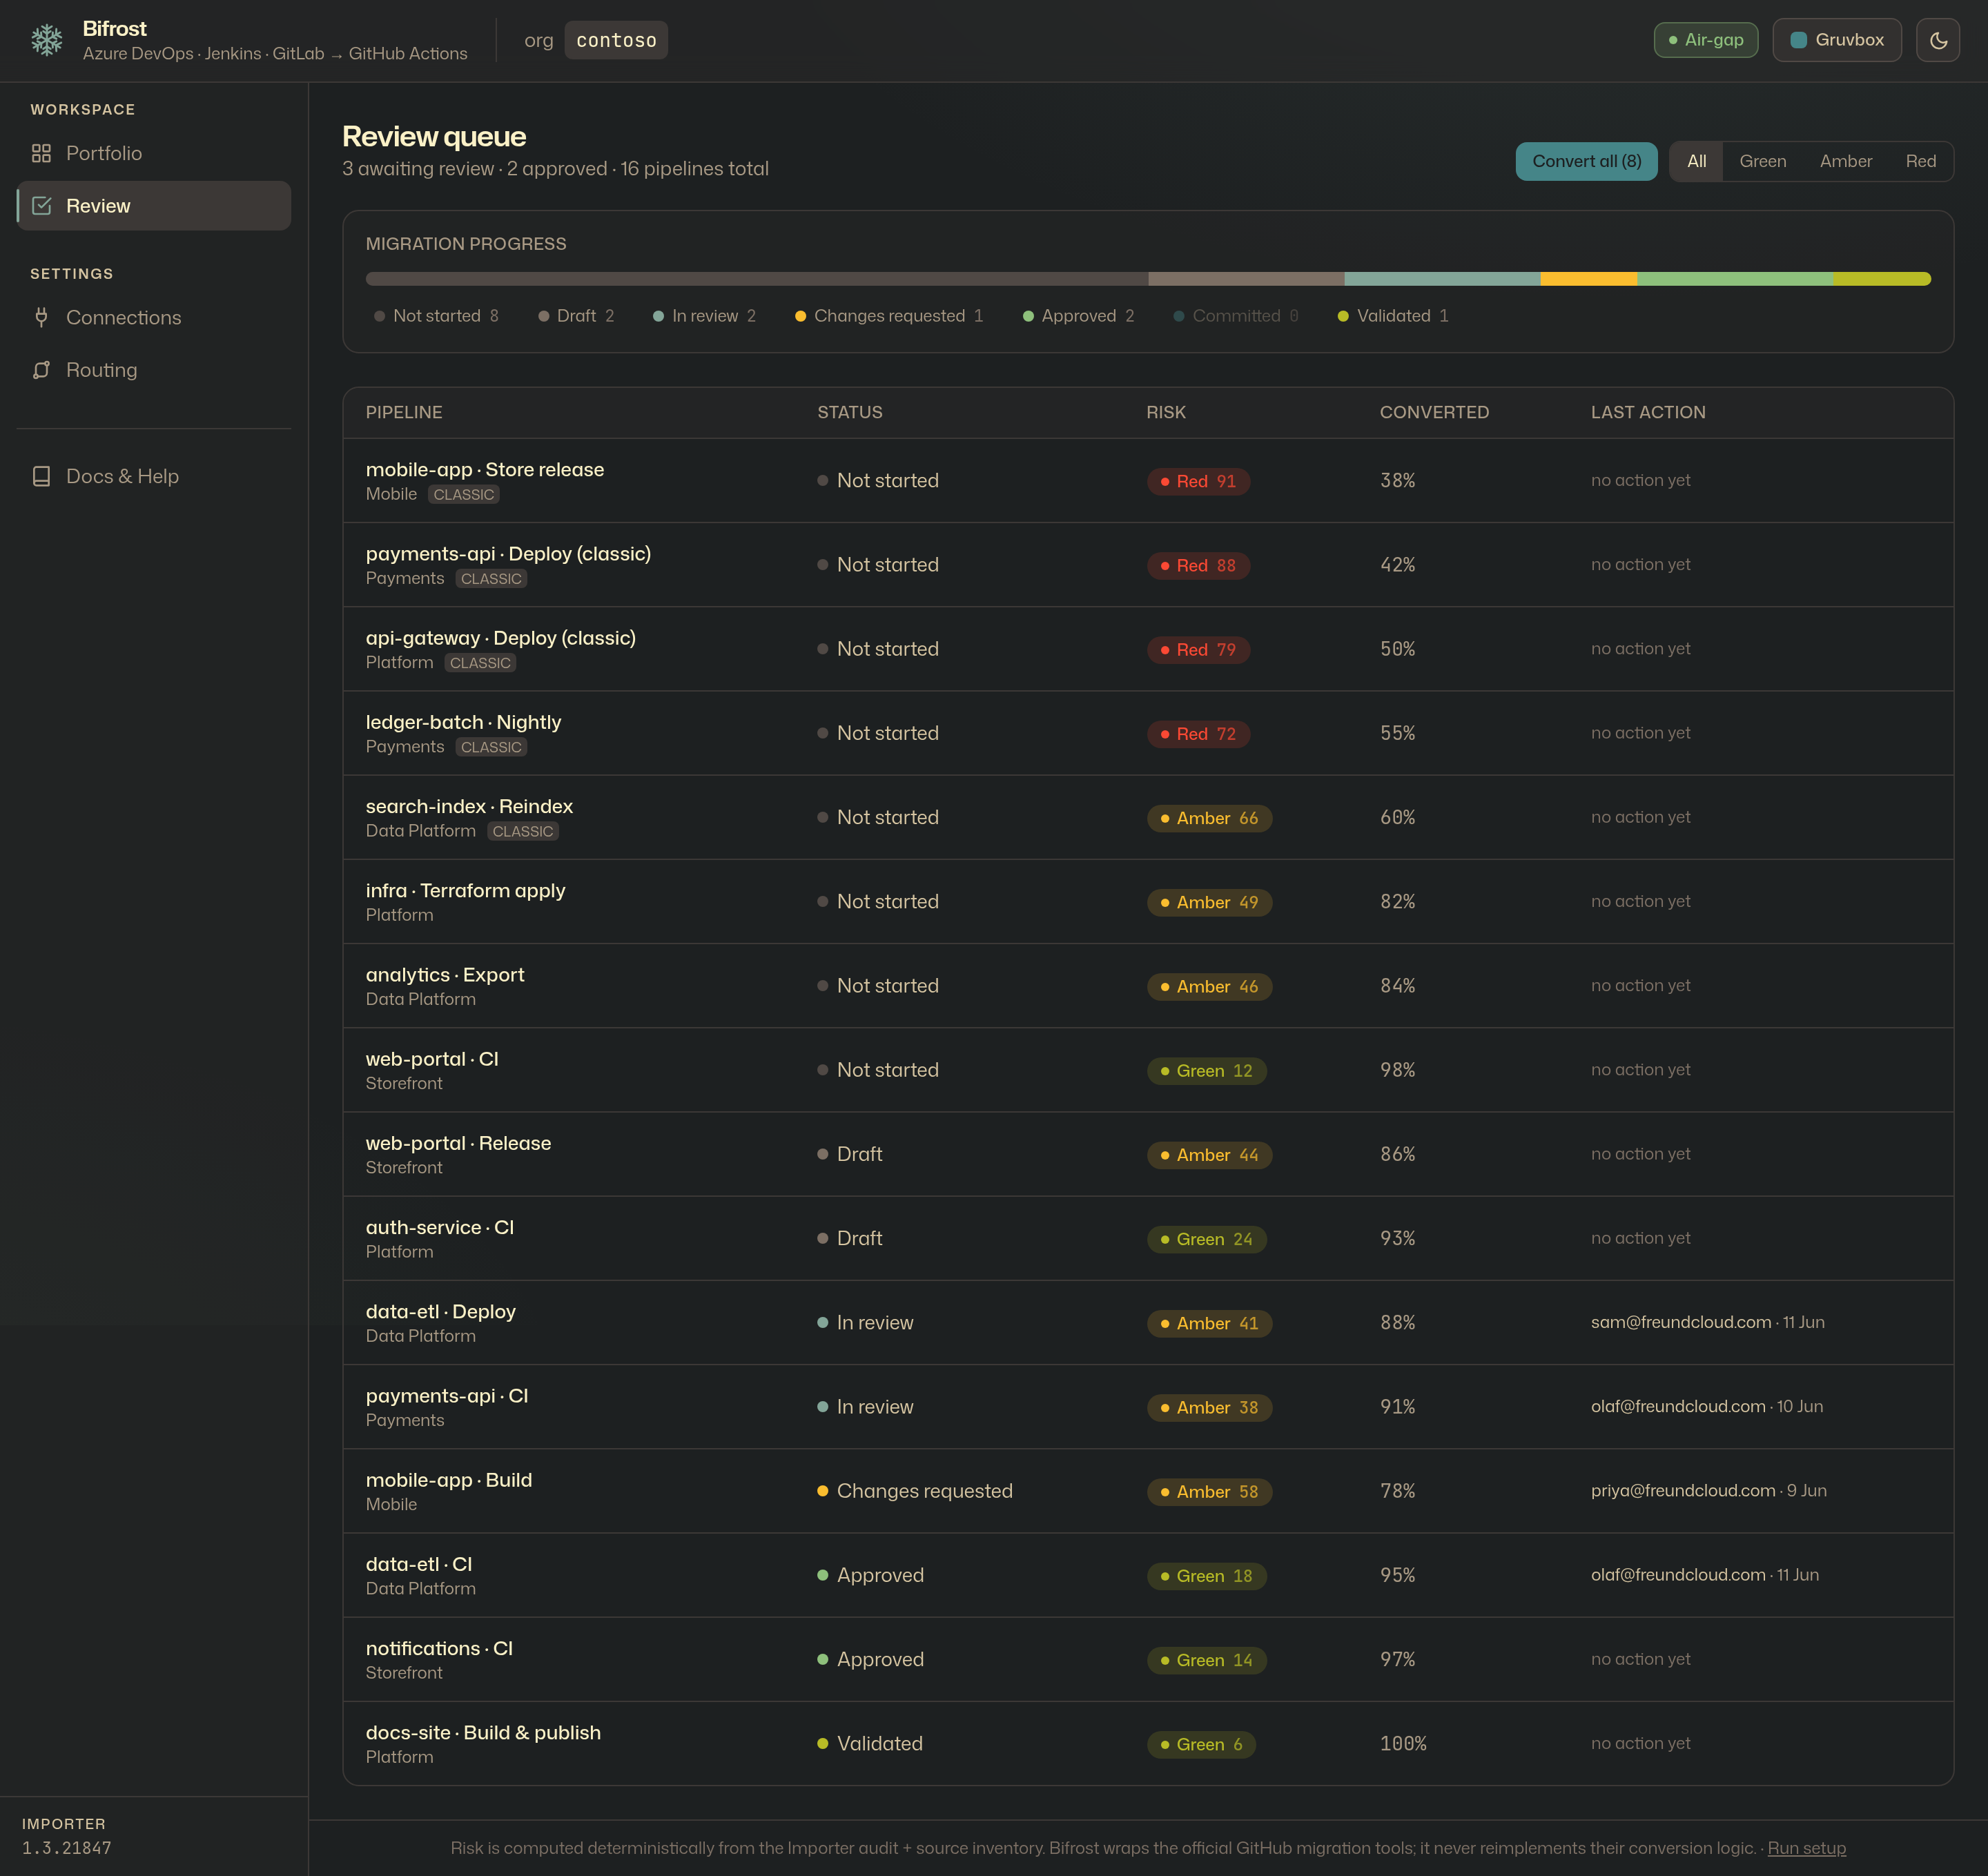1988x1876 pixels.
Task: Open payments-api · Deploy (classic) pipeline
Action: point(1148,565)
